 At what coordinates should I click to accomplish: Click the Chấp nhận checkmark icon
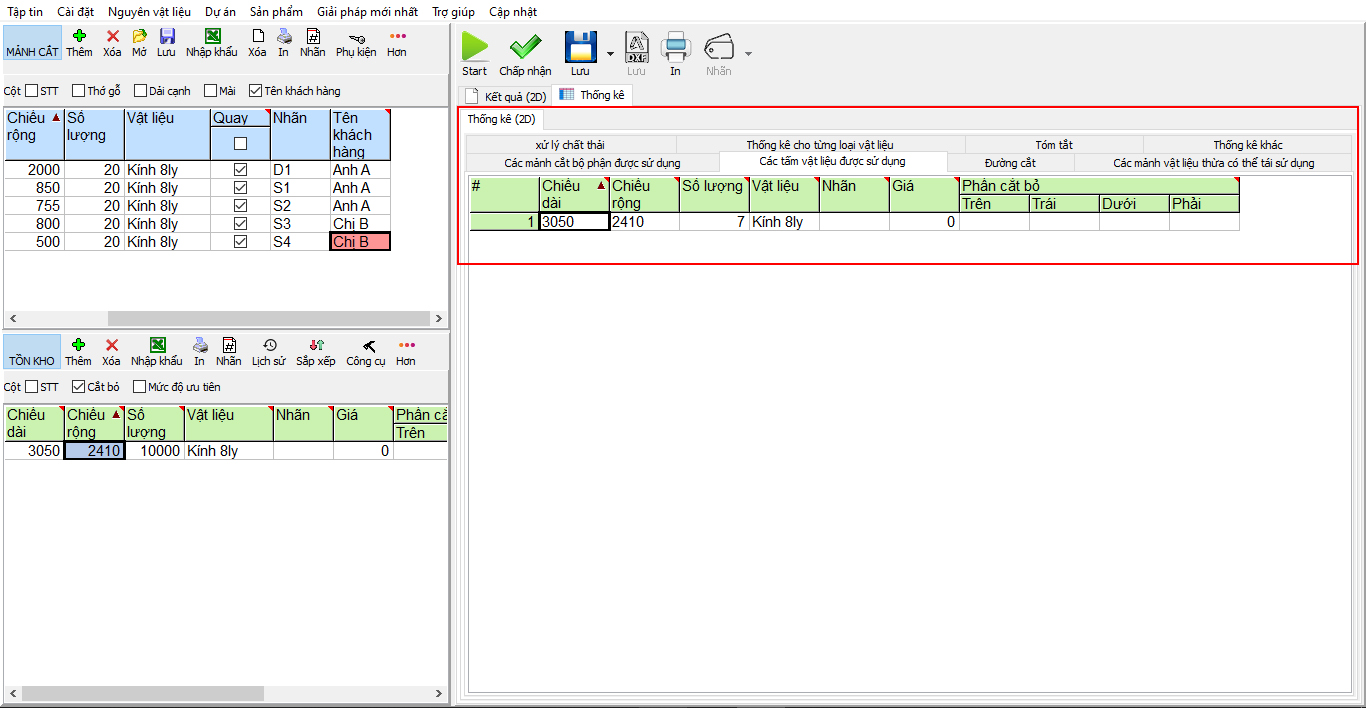click(x=525, y=47)
